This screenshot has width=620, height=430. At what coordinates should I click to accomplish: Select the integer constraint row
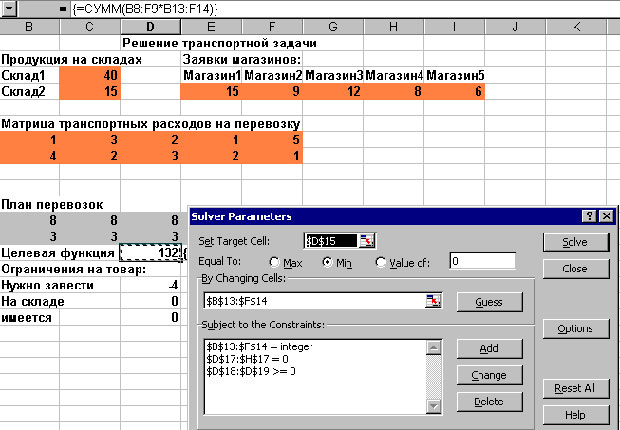tap(259, 347)
